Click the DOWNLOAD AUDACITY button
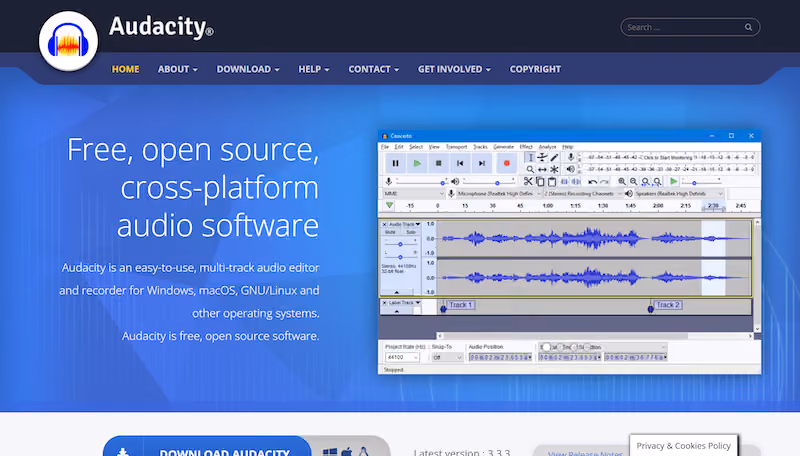This screenshot has height=456, width=800. [x=207, y=446]
